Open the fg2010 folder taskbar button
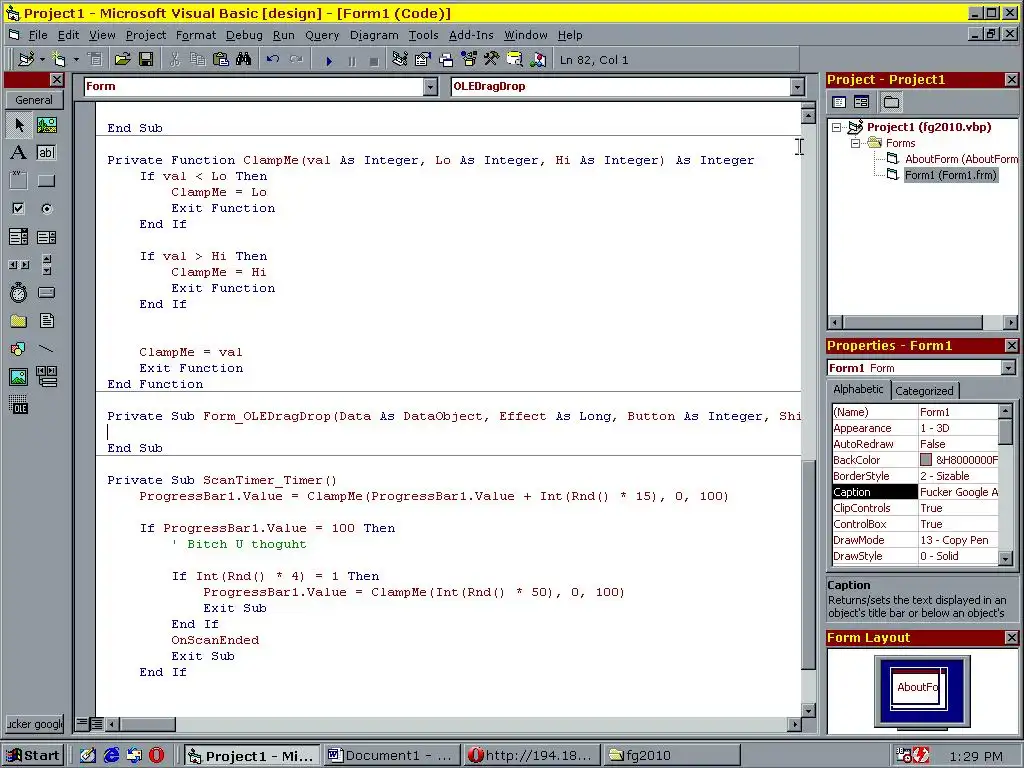The width and height of the screenshot is (1024, 768). click(672, 756)
